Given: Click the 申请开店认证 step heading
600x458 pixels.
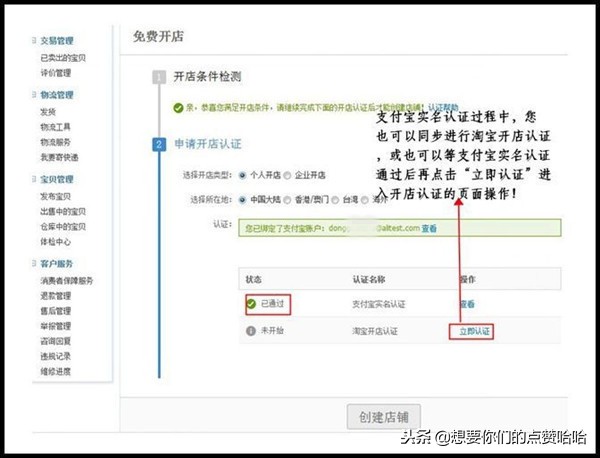Looking at the screenshot, I should click(x=208, y=144).
